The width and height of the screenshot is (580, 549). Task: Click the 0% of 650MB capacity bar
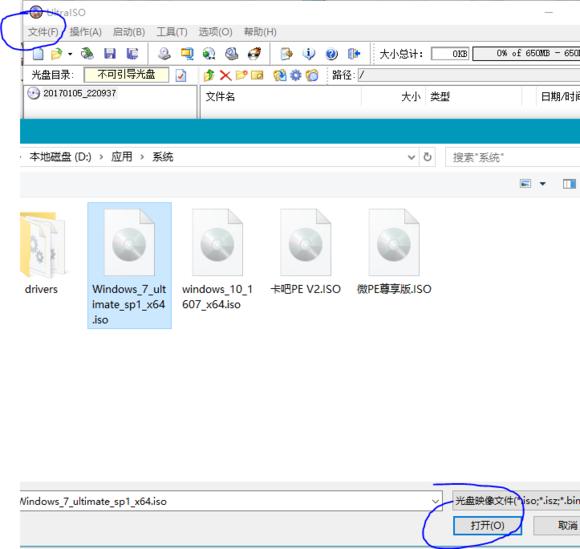(526, 54)
